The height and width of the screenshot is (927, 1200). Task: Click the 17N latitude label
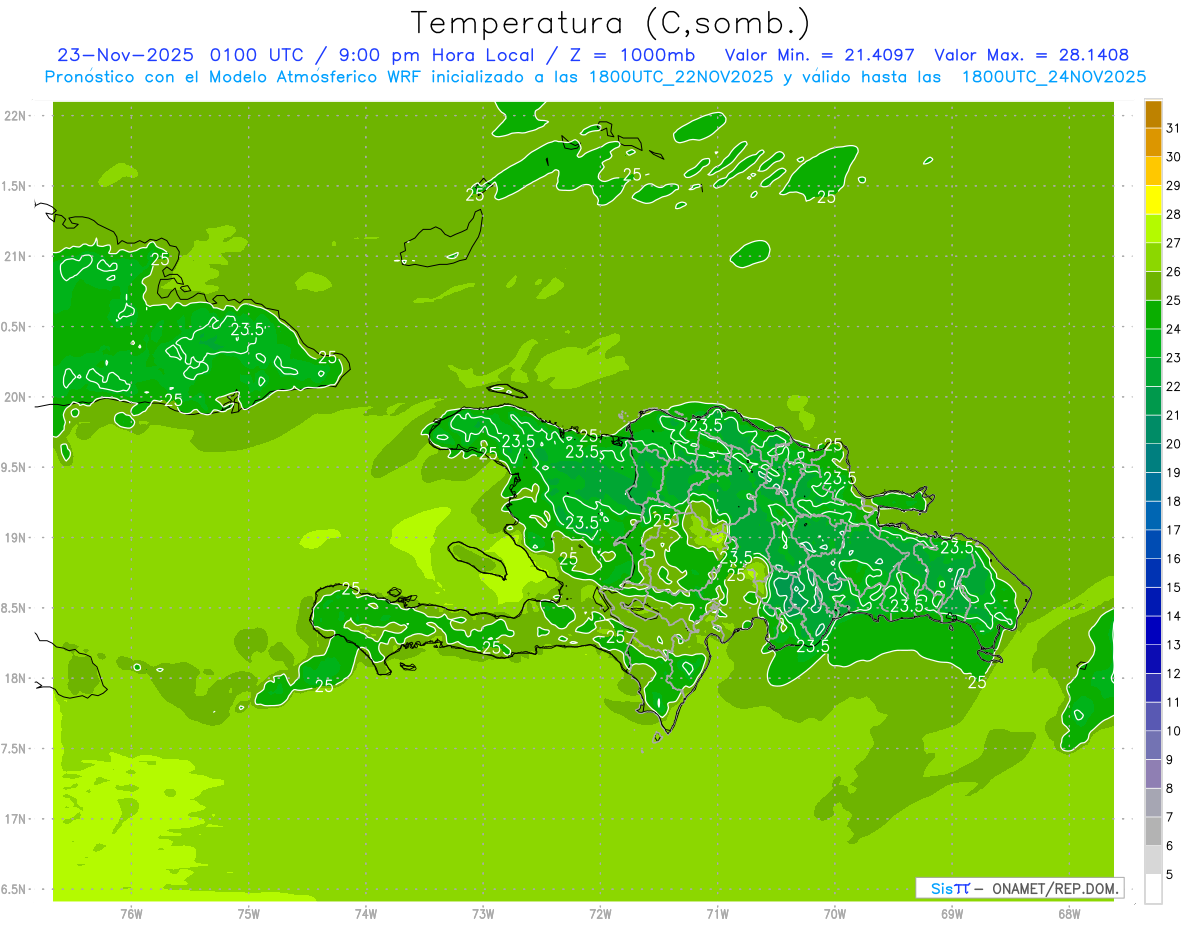pyautogui.click(x=15, y=819)
